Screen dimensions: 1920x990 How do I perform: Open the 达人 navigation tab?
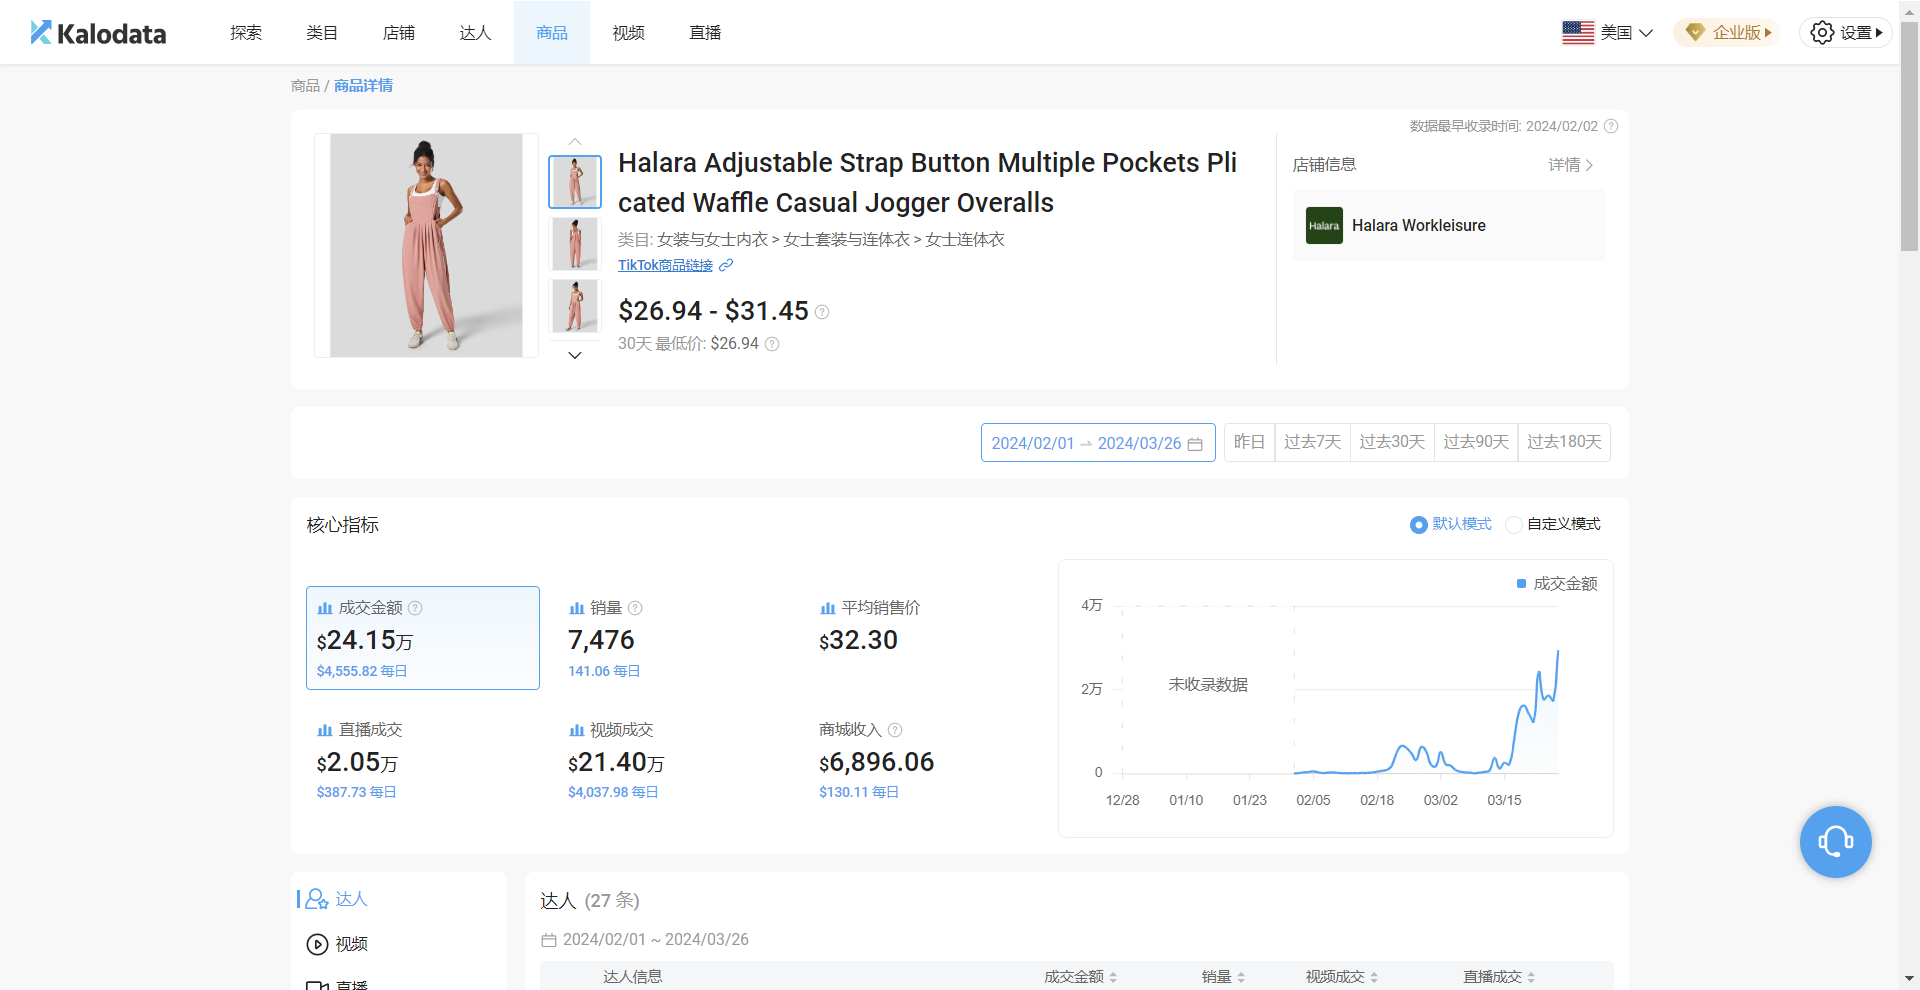pyautogui.click(x=475, y=33)
